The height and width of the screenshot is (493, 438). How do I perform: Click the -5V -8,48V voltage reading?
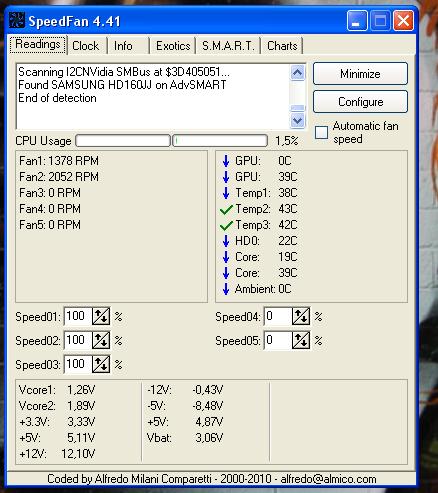click(x=185, y=406)
